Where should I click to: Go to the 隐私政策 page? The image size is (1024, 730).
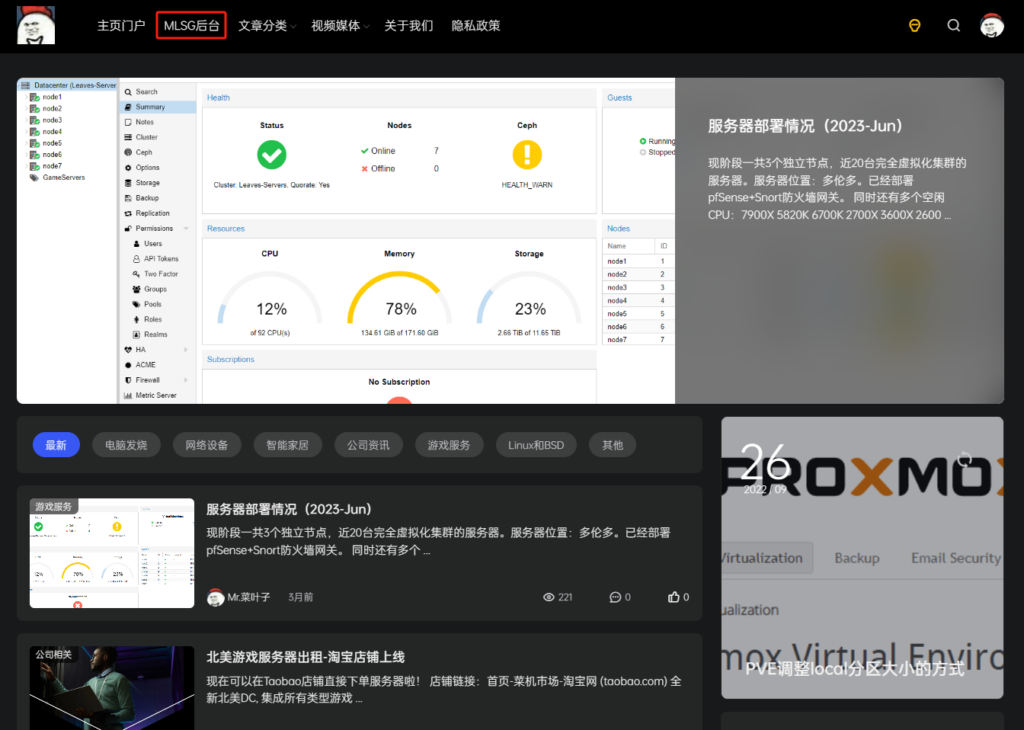[x=475, y=25]
